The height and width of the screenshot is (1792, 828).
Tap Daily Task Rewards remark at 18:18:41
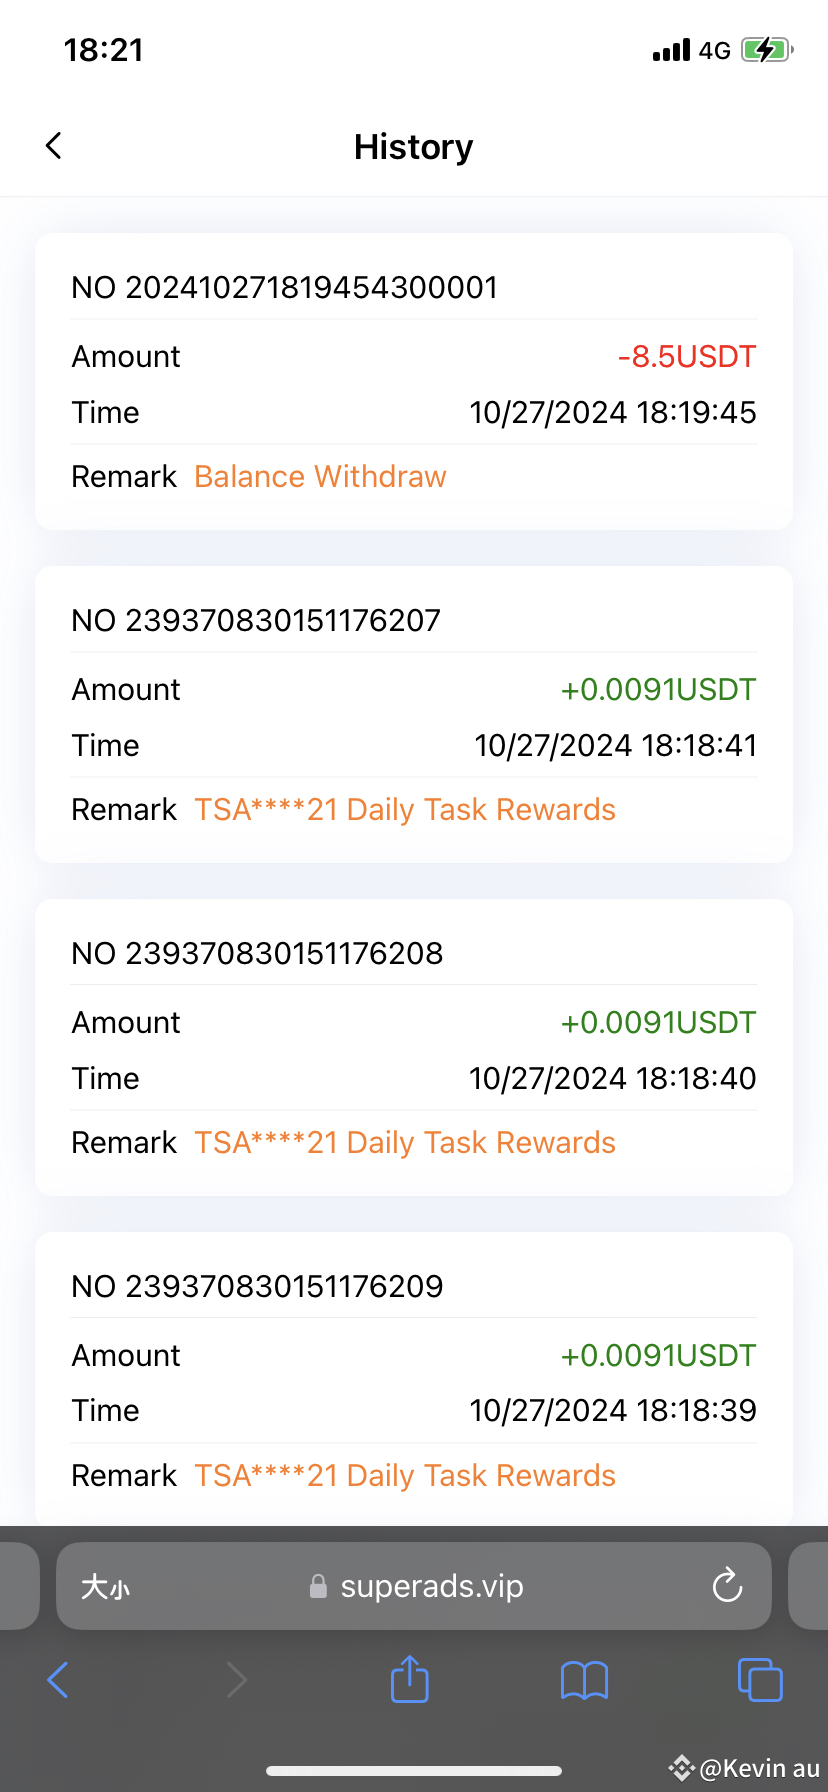tap(405, 810)
